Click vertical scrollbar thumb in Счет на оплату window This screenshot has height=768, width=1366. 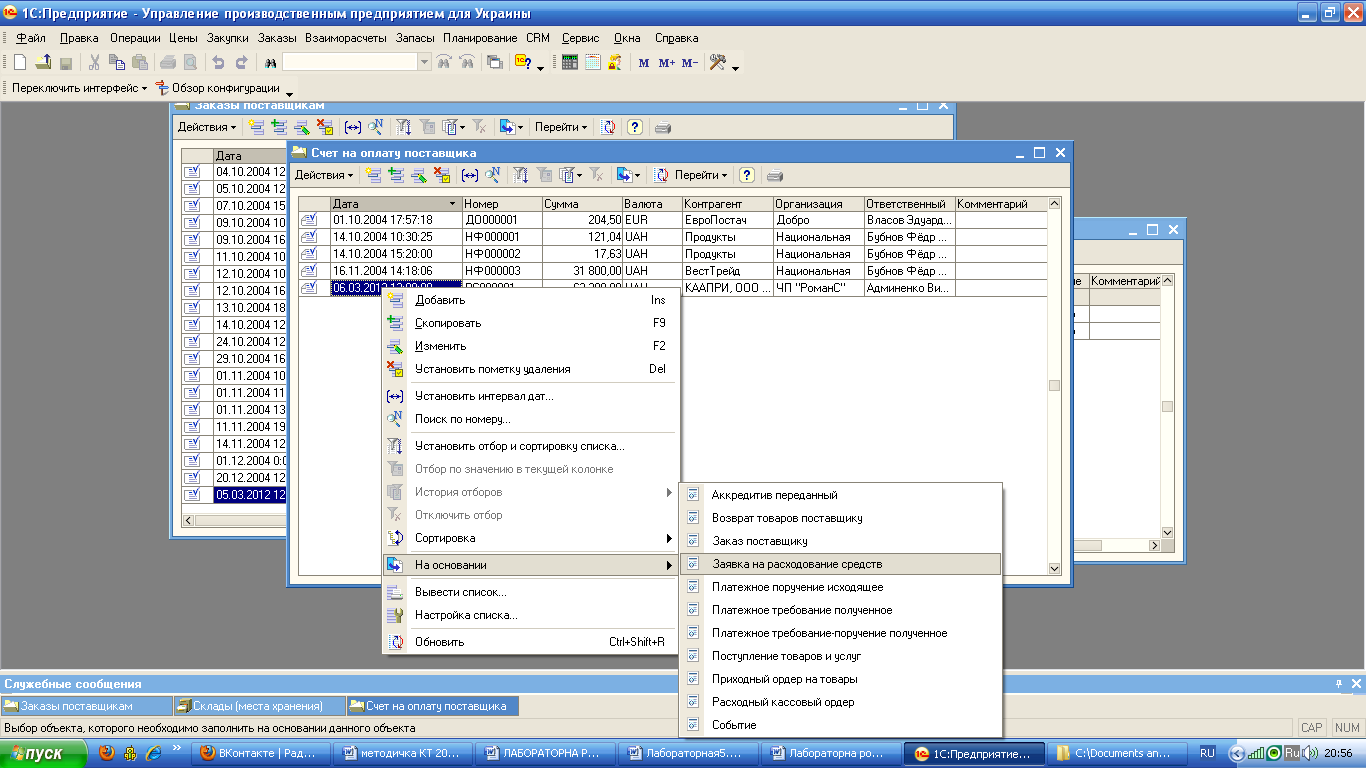(x=1053, y=385)
